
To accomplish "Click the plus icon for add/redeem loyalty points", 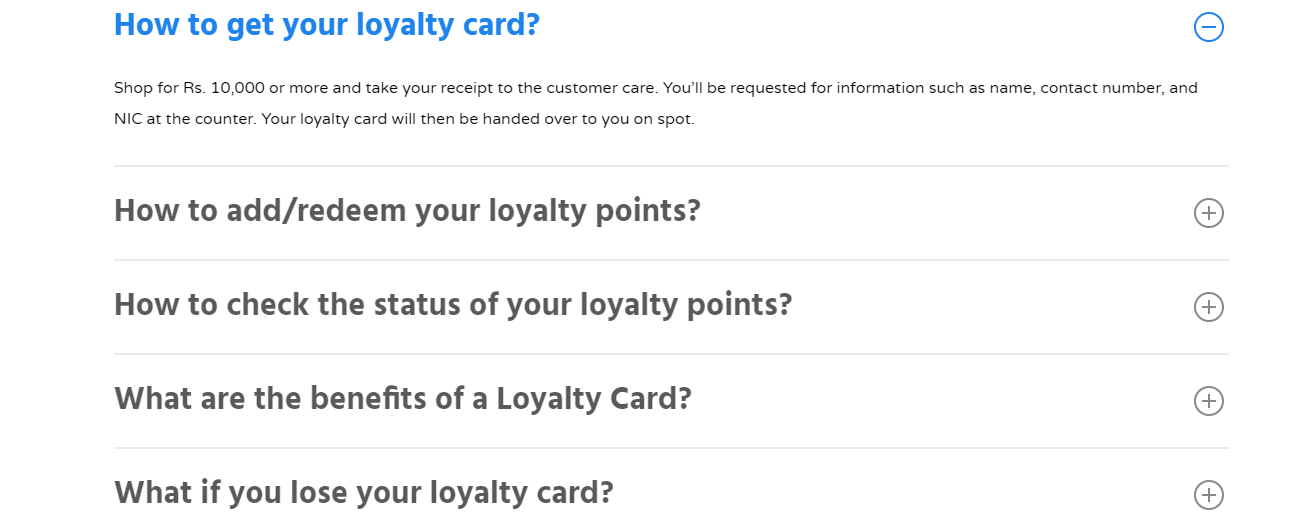I will coord(1208,213).
